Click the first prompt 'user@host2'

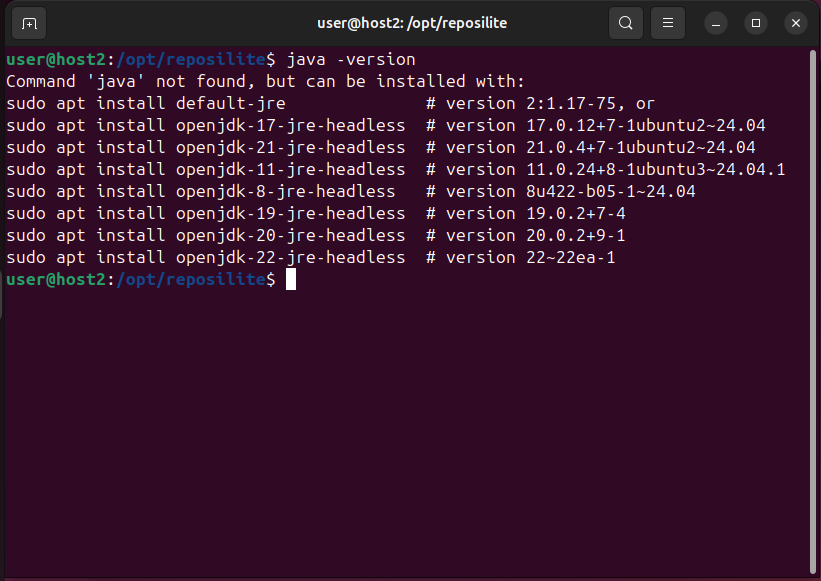click(x=56, y=60)
